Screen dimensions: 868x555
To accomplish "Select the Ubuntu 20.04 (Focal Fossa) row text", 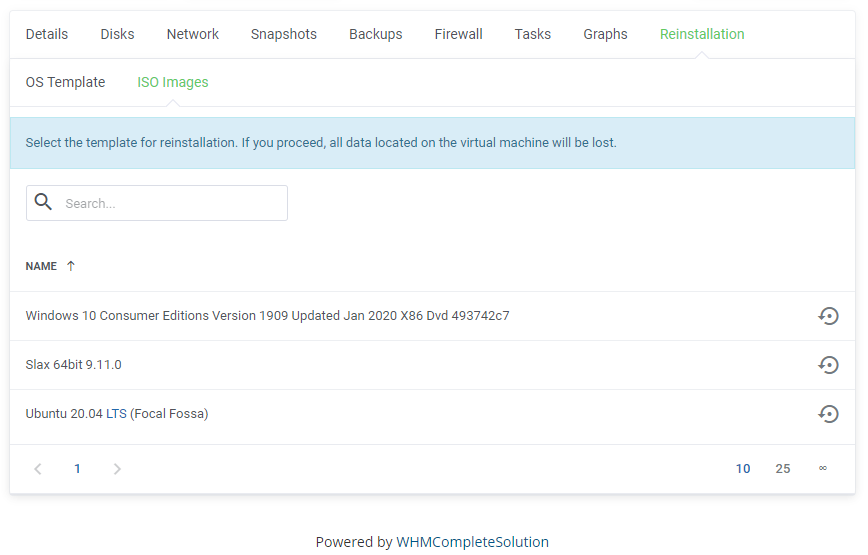I will point(117,414).
